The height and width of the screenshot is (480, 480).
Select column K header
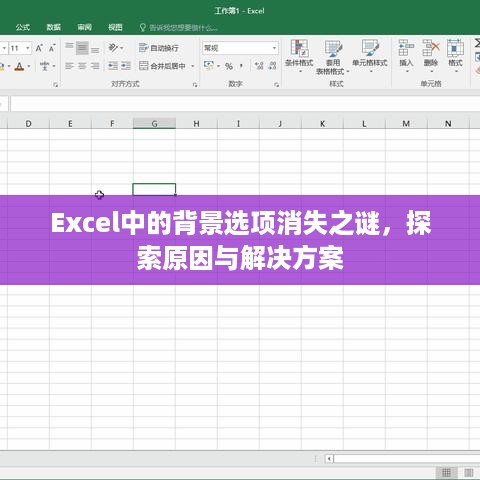(322, 124)
